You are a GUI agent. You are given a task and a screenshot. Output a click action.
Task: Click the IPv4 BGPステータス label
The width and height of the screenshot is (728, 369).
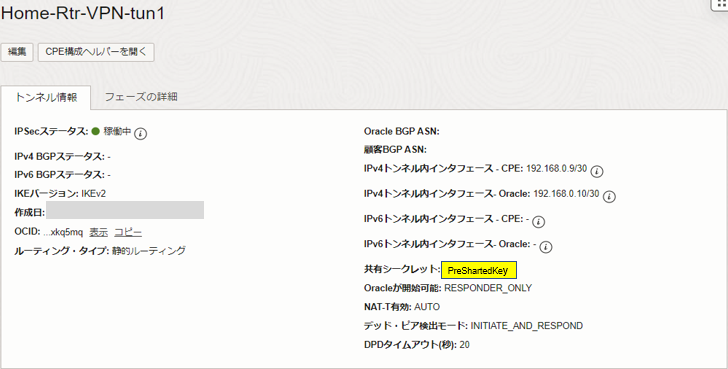point(59,157)
